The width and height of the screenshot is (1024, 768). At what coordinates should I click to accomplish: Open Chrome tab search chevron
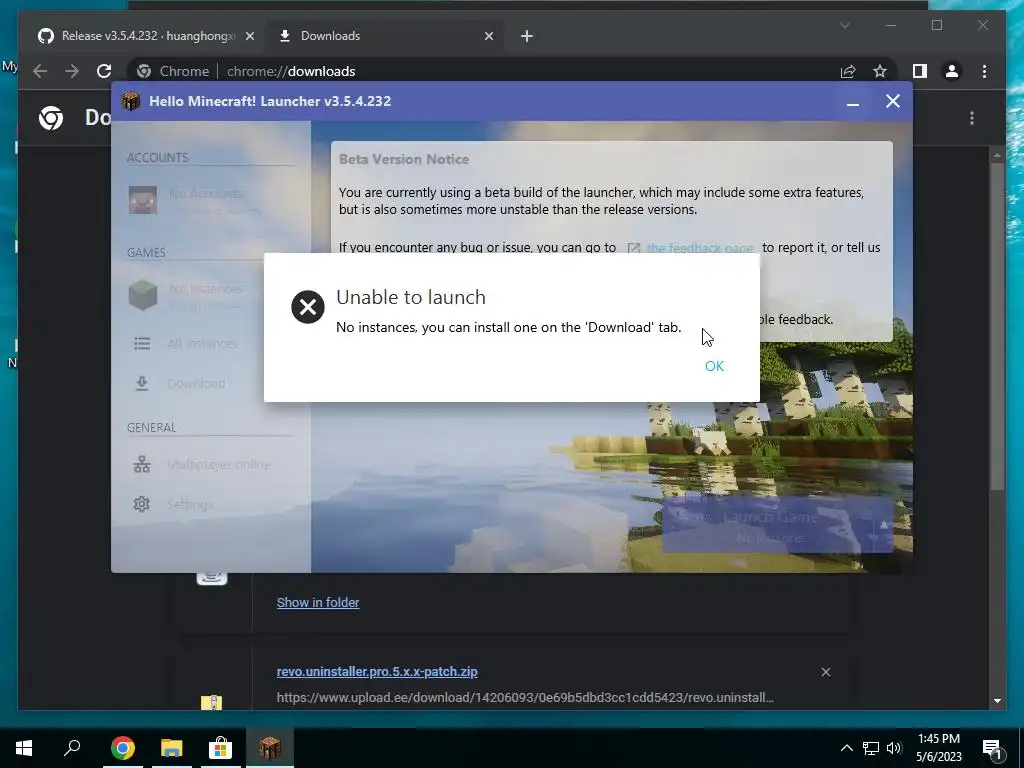(x=844, y=26)
